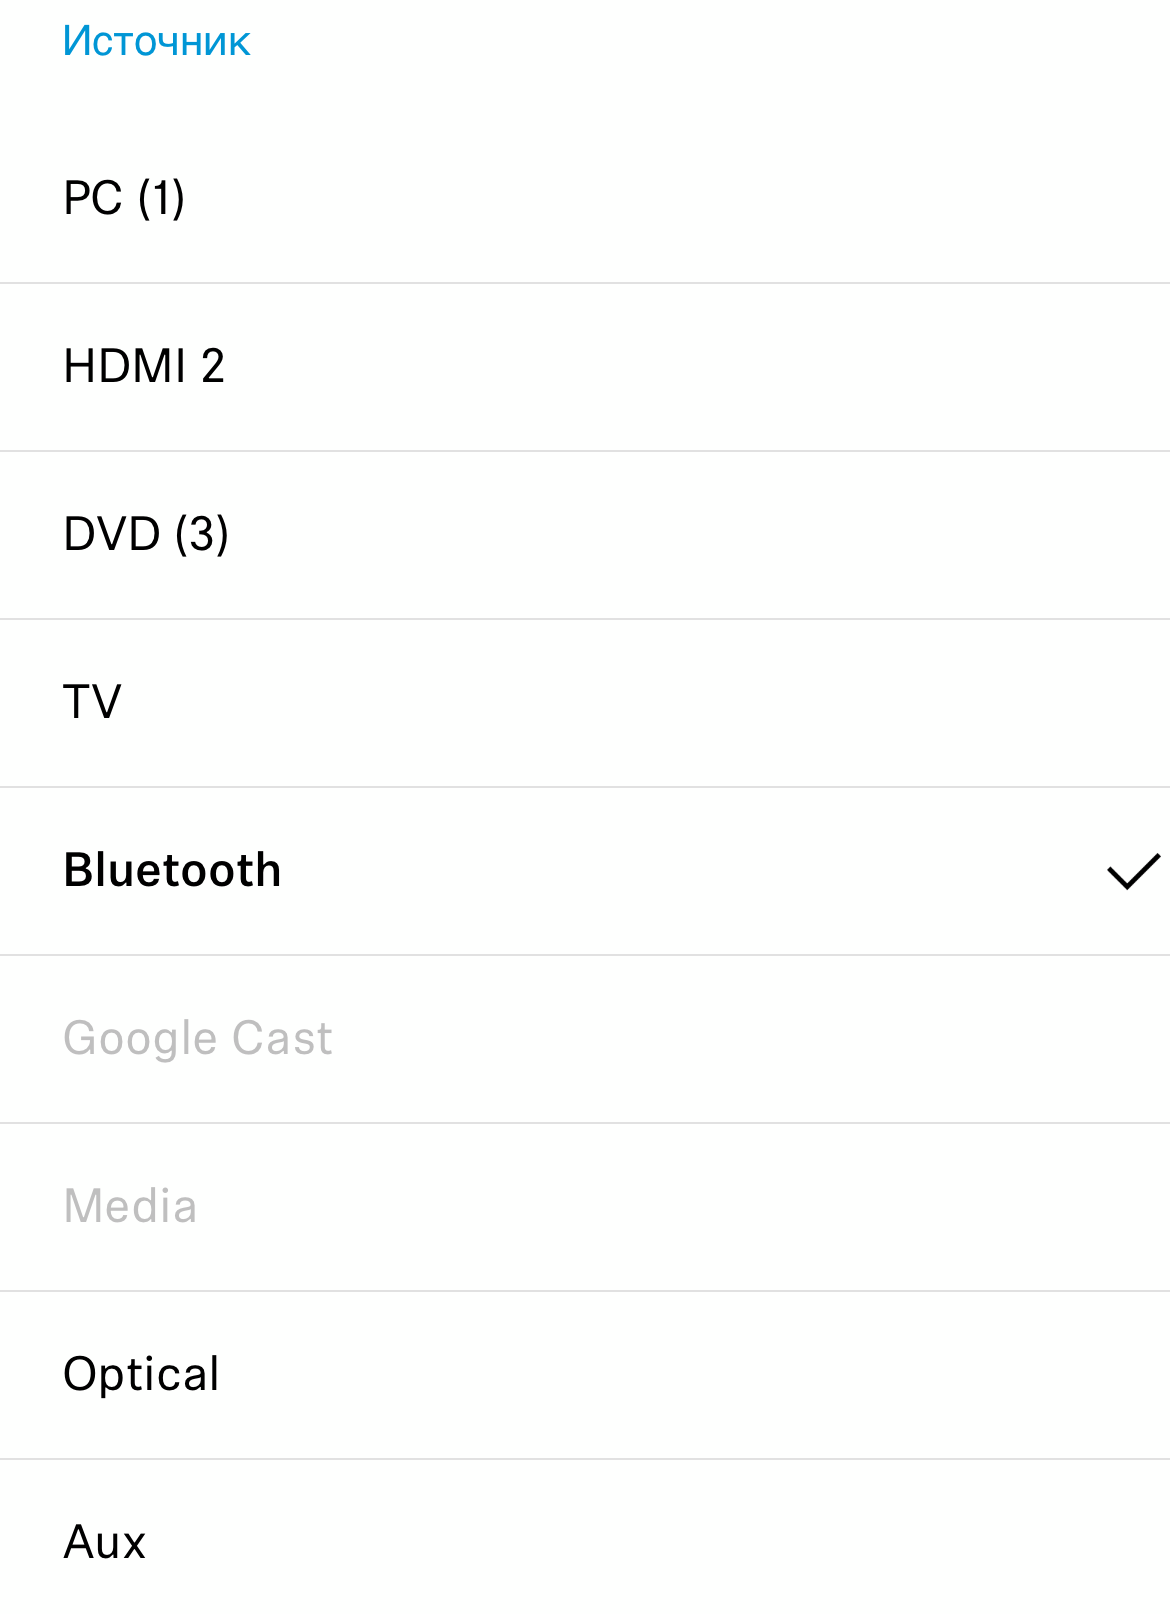Screen dimensions: 1170x1614
Task: Switch the input to HDMI 2
Action: click(585, 366)
